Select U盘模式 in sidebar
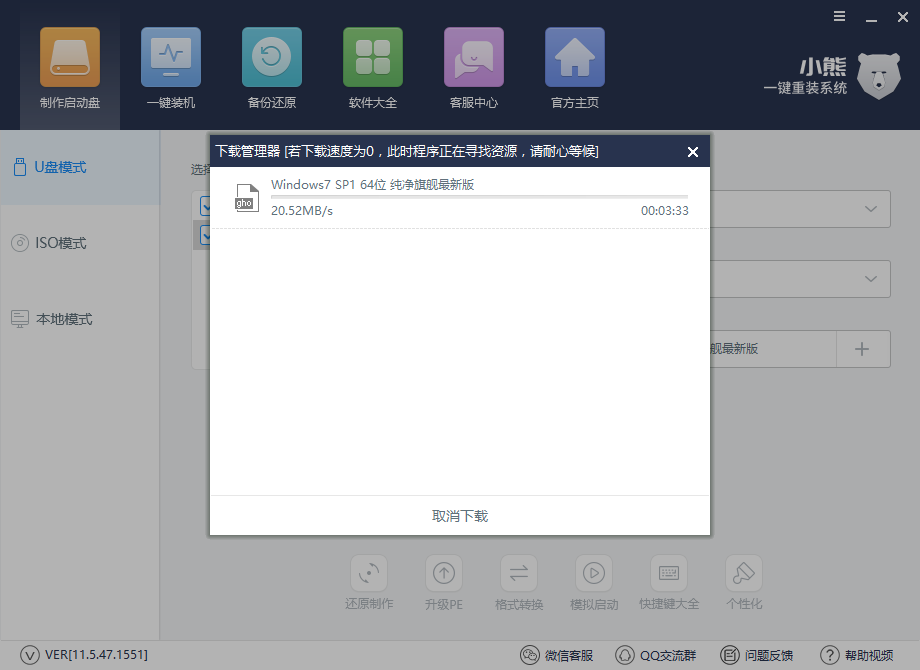Screen dimensions: 920x670 (80, 167)
